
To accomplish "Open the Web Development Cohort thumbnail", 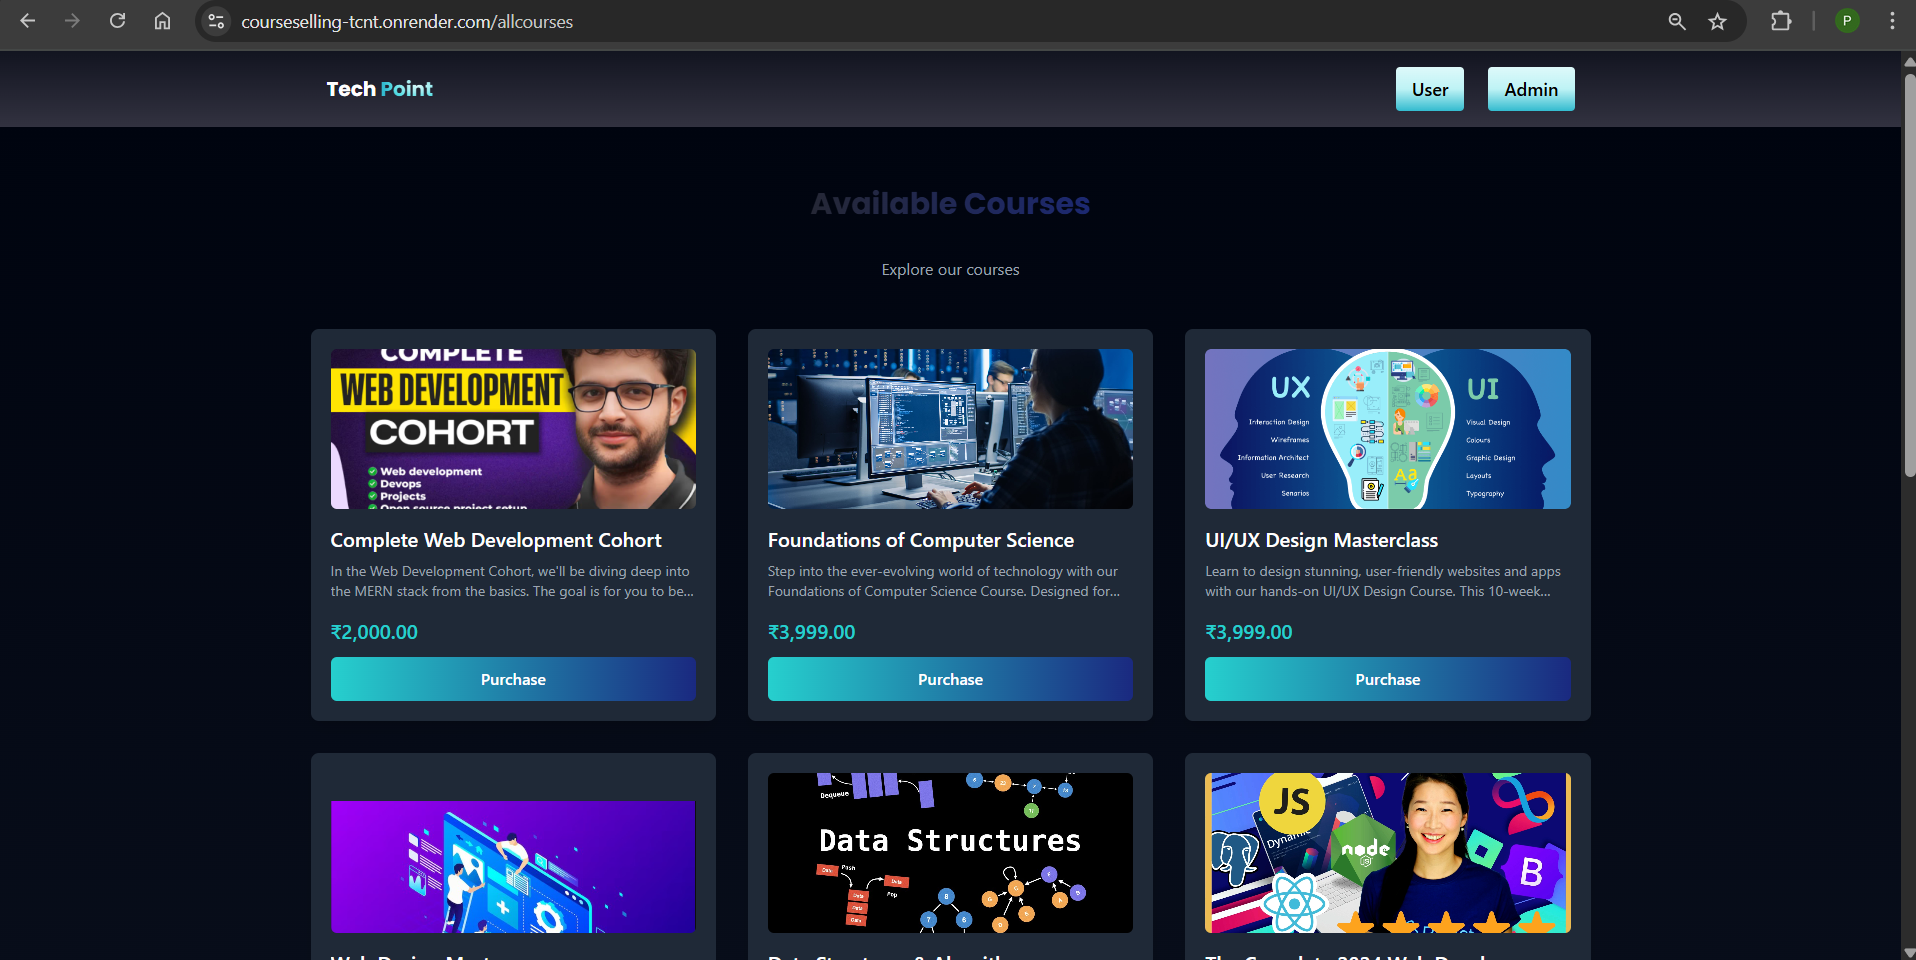I will (x=513, y=429).
